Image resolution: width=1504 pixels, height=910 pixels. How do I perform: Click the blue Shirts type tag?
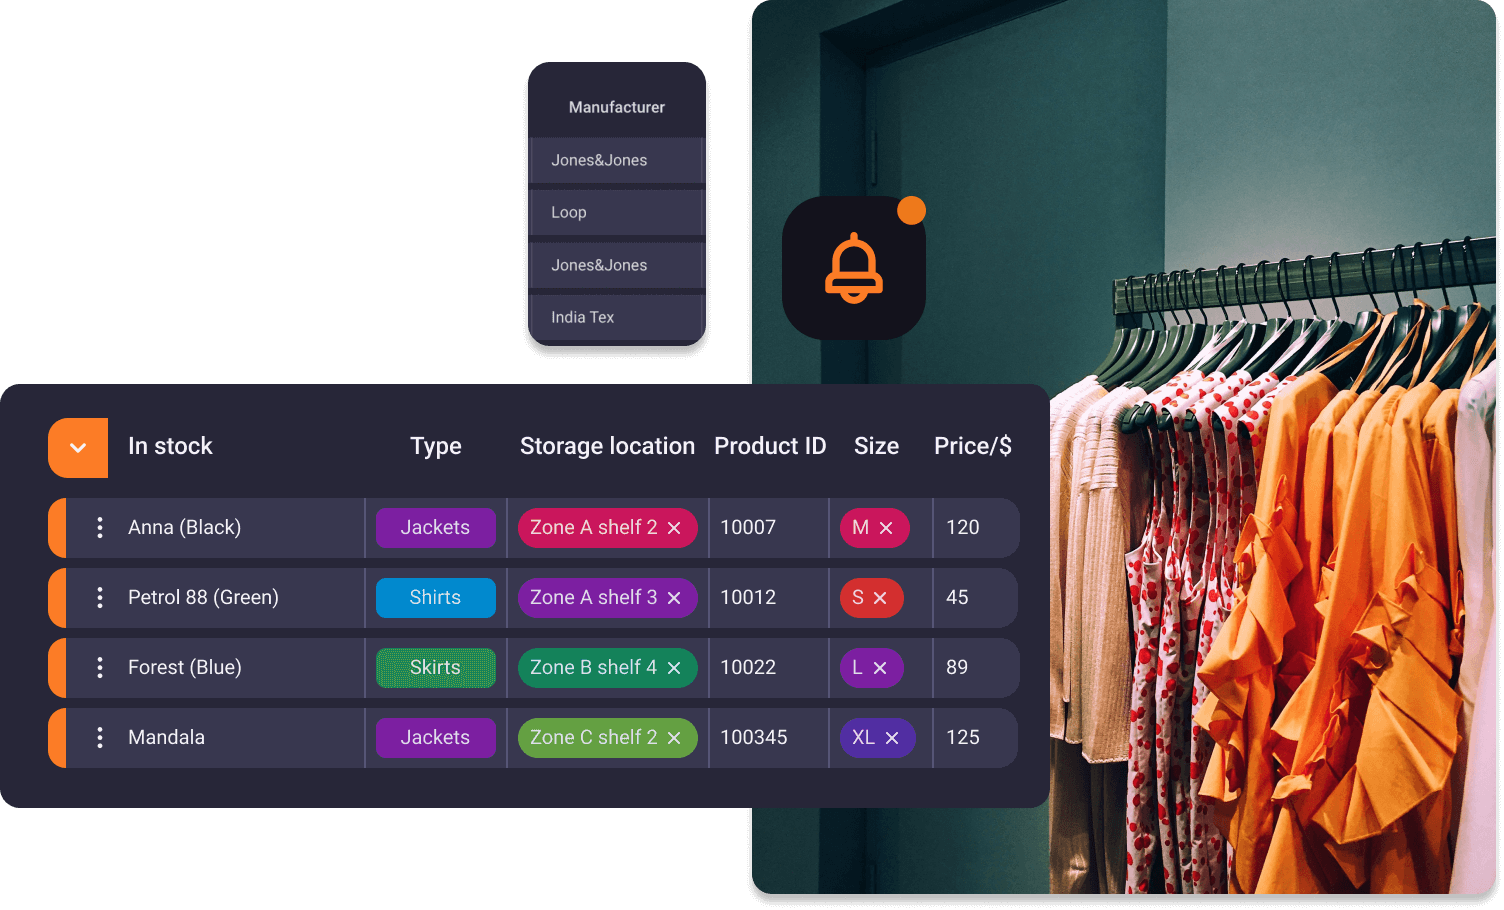[x=435, y=598]
